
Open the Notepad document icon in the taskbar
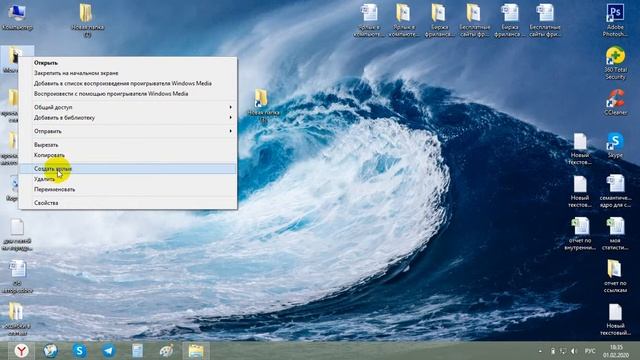tap(138, 351)
